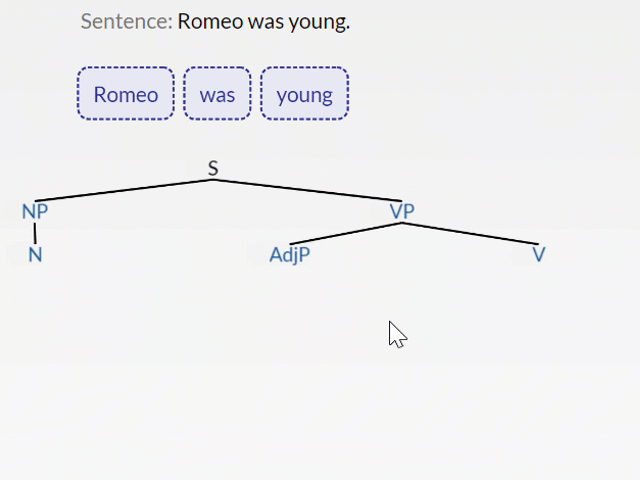This screenshot has width=640, height=480.
Task: Click Romeo in the sentence line
Action: [x=209, y=21]
